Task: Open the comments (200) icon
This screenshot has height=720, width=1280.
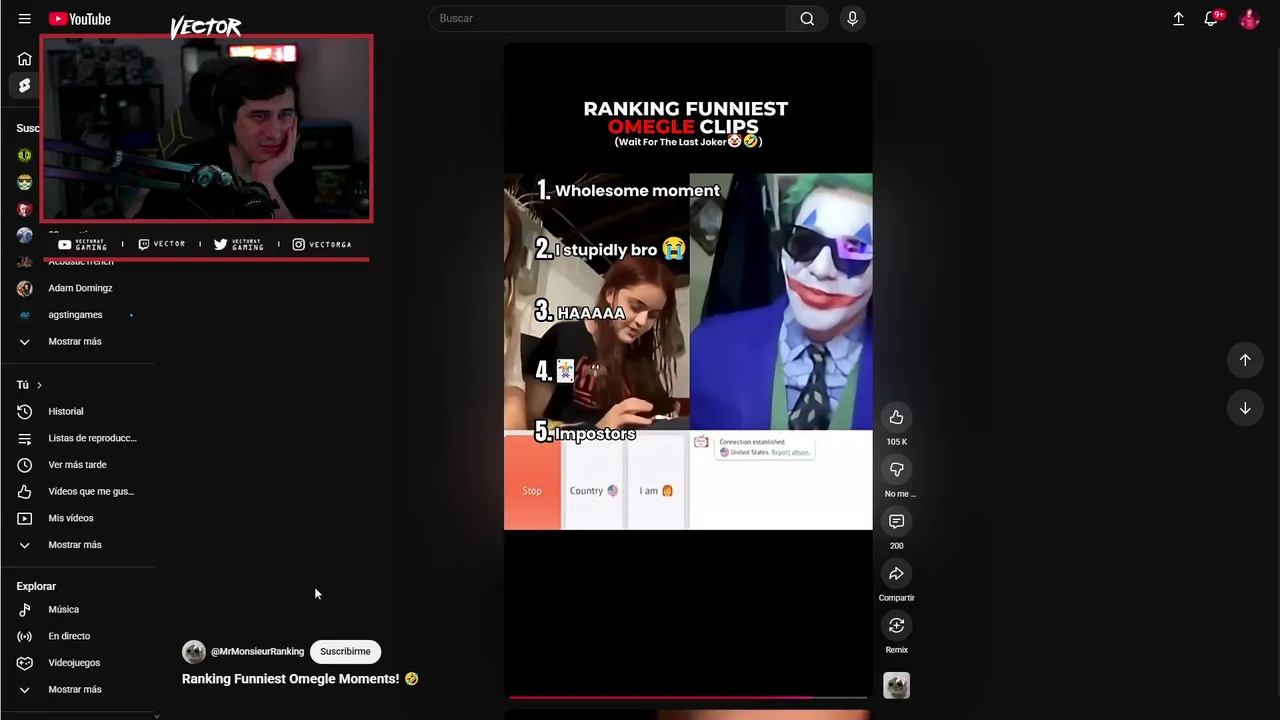Action: [x=896, y=521]
